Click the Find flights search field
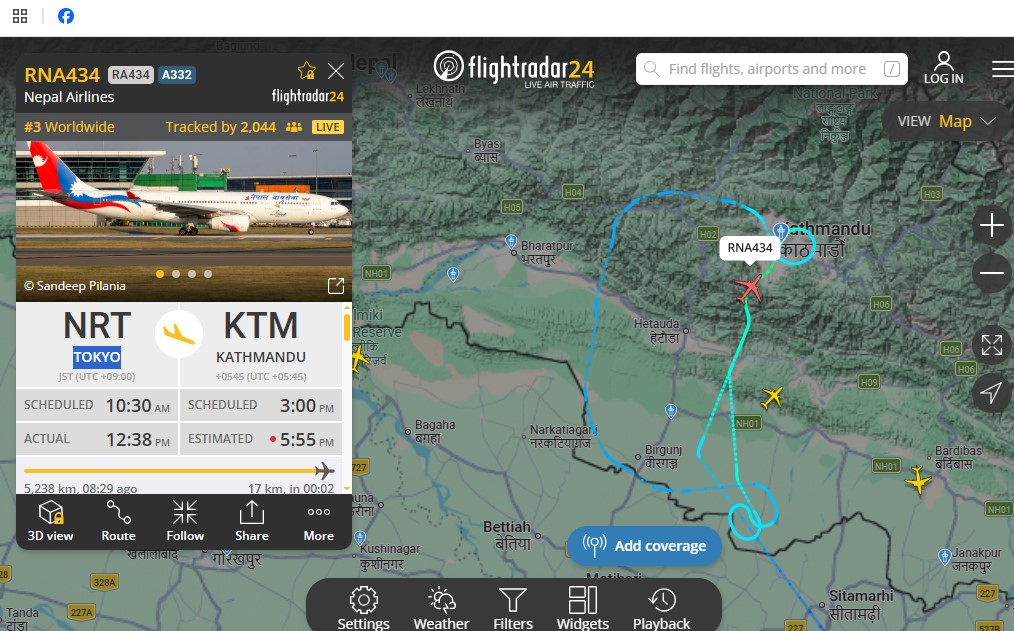Viewport: 1014px width, 631px height. tap(771, 69)
